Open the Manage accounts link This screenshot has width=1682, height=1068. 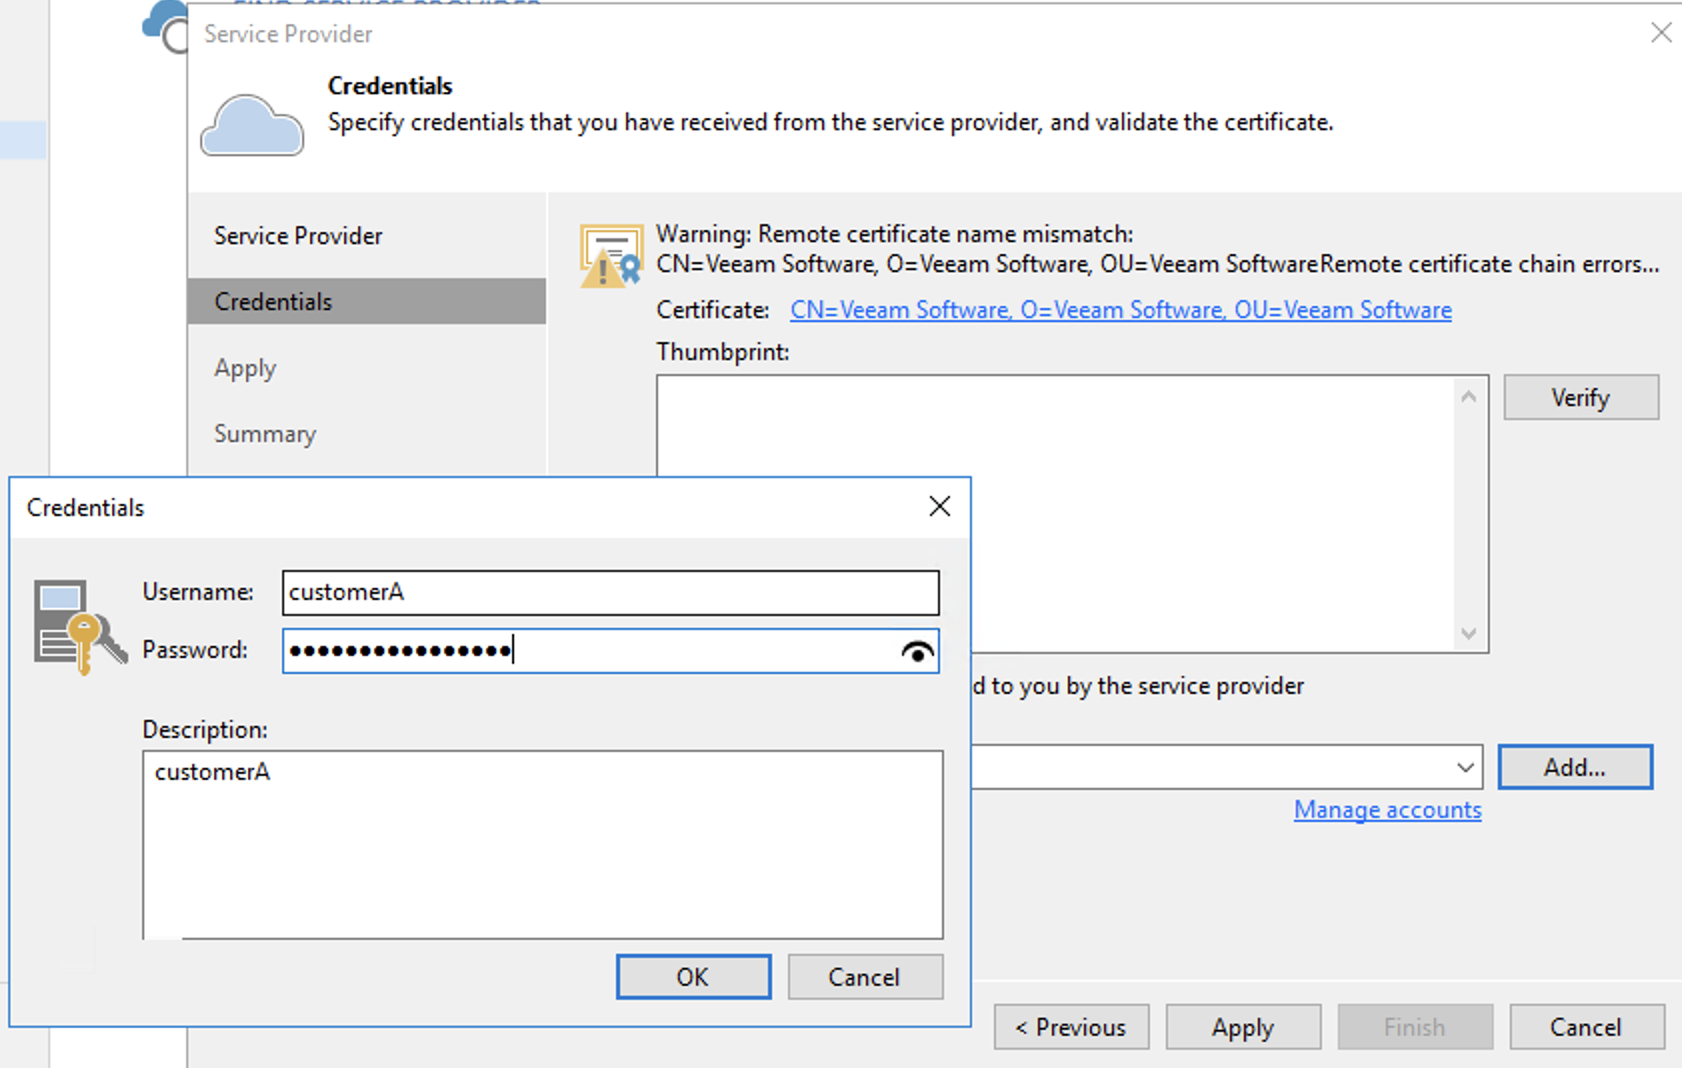coord(1388,810)
